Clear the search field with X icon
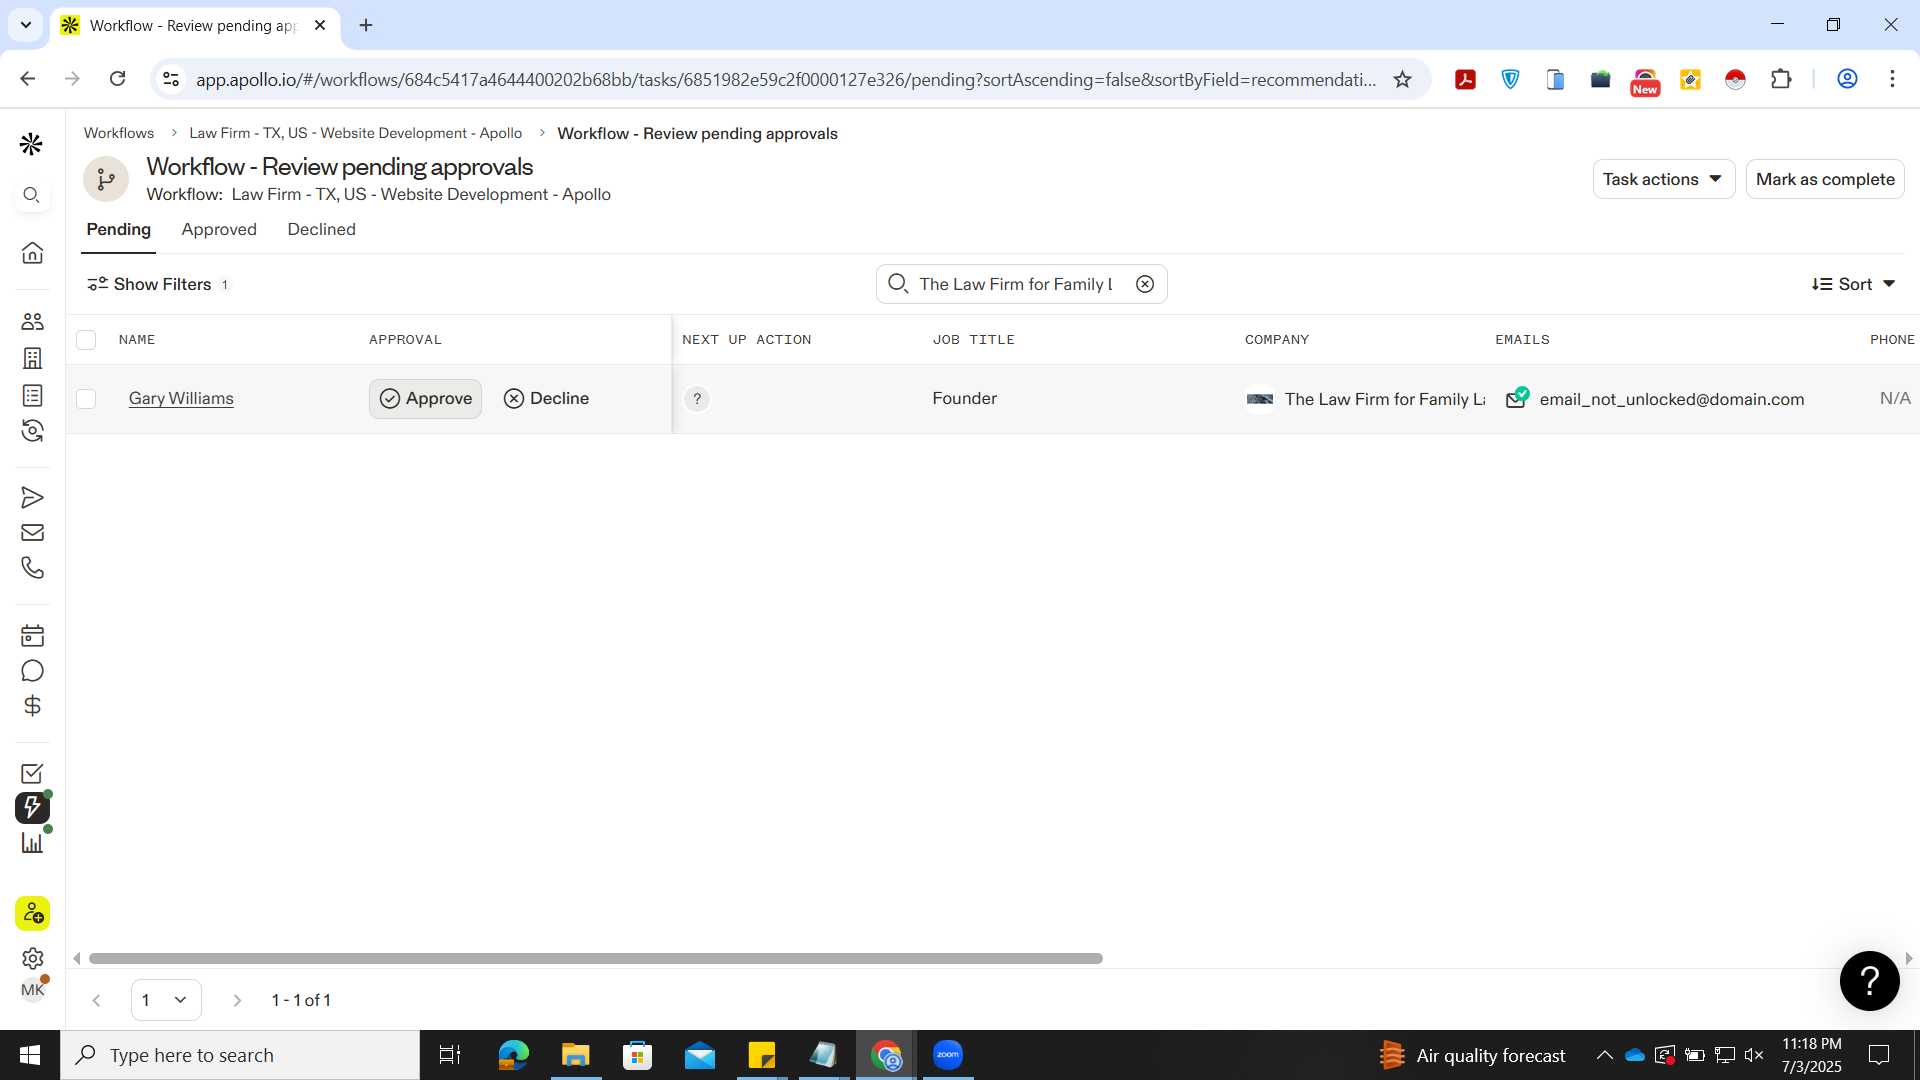The width and height of the screenshot is (1920, 1080). pos(1145,284)
